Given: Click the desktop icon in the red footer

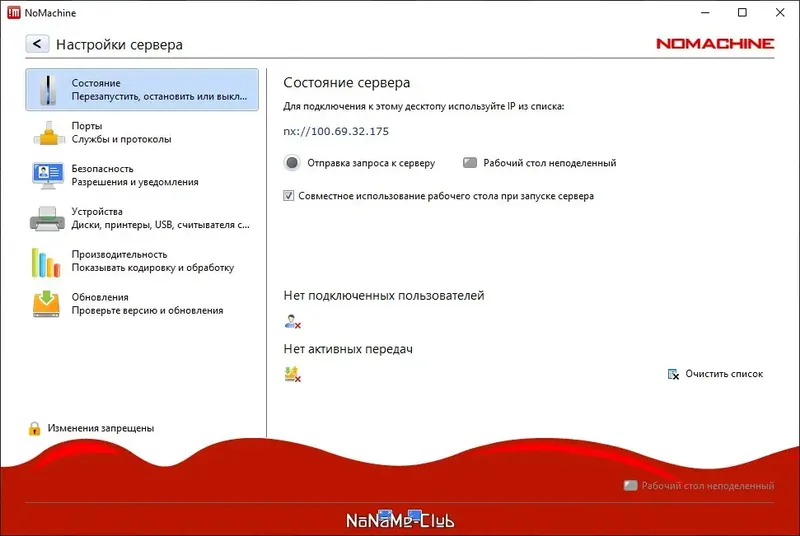Looking at the screenshot, I should (x=631, y=486).
